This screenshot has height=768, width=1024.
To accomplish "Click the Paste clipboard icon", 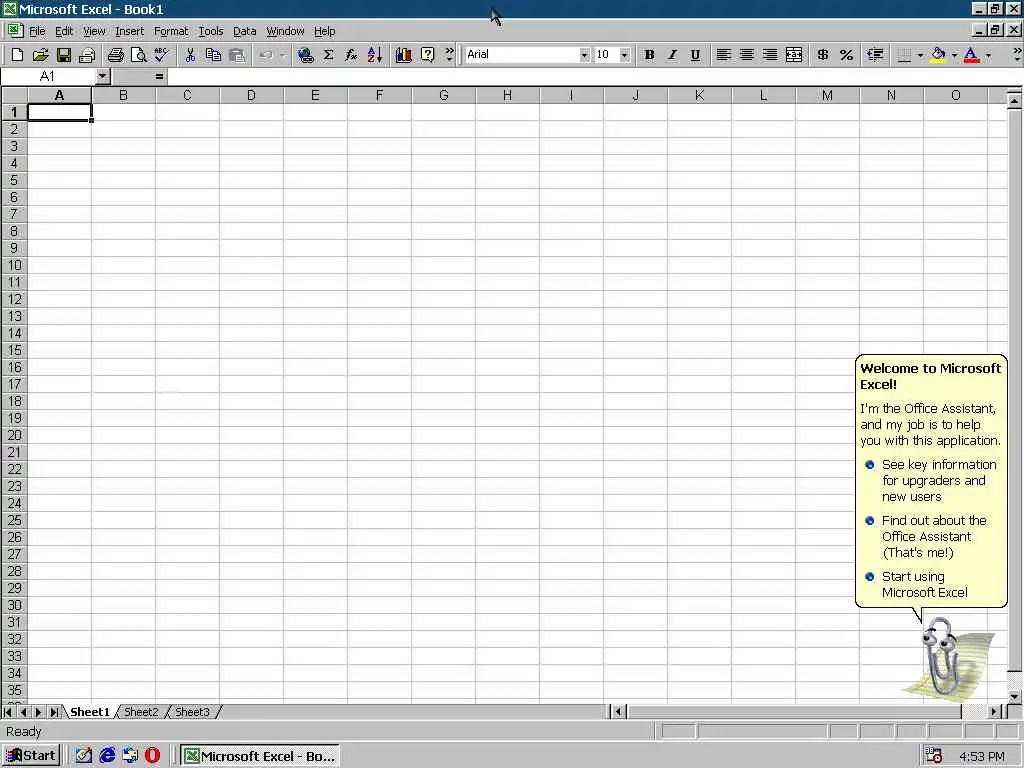I will coord(237,56).
